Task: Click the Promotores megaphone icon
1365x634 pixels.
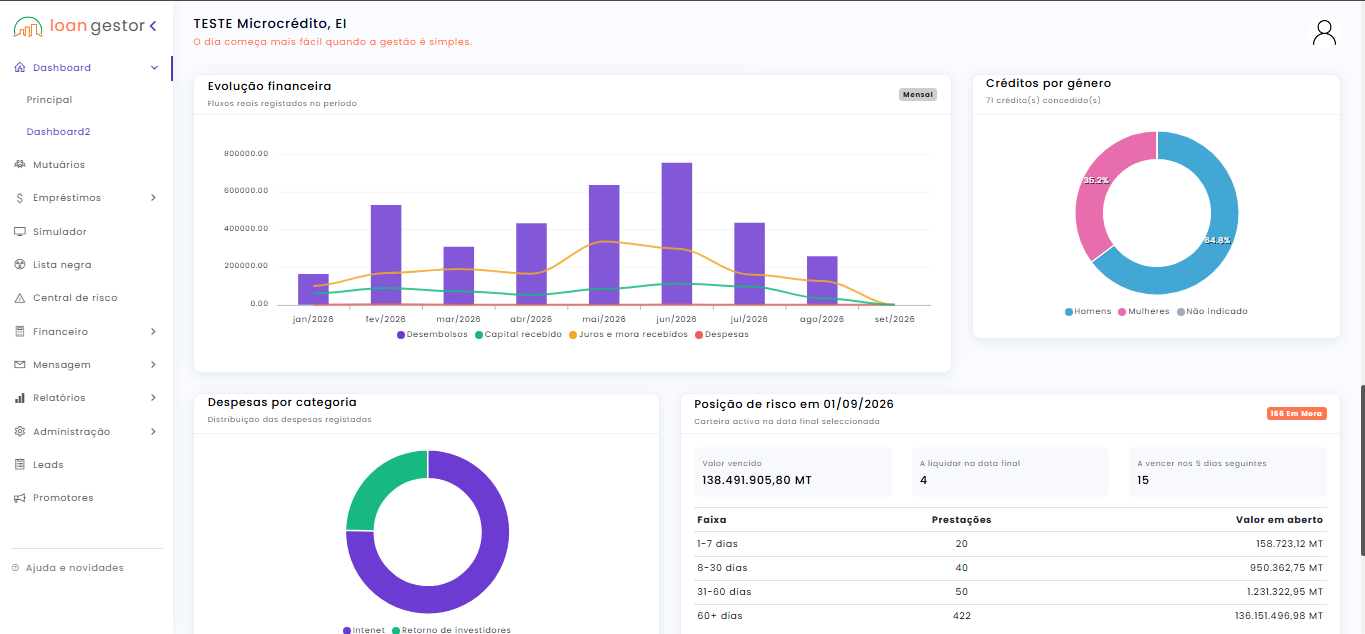Action: [20, 498]
